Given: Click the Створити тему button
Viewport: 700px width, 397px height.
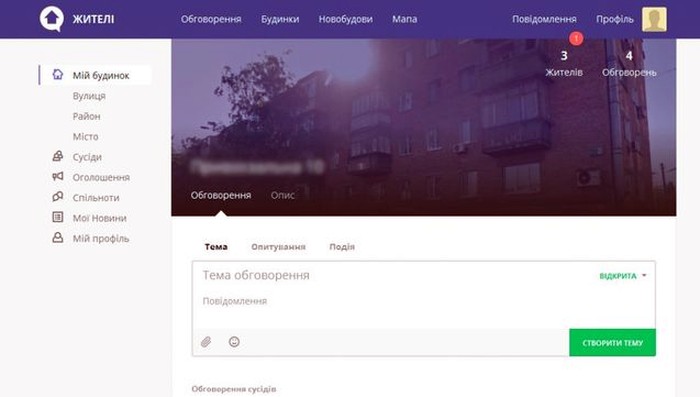Looking at the screenshot, I should pos(612,343).
